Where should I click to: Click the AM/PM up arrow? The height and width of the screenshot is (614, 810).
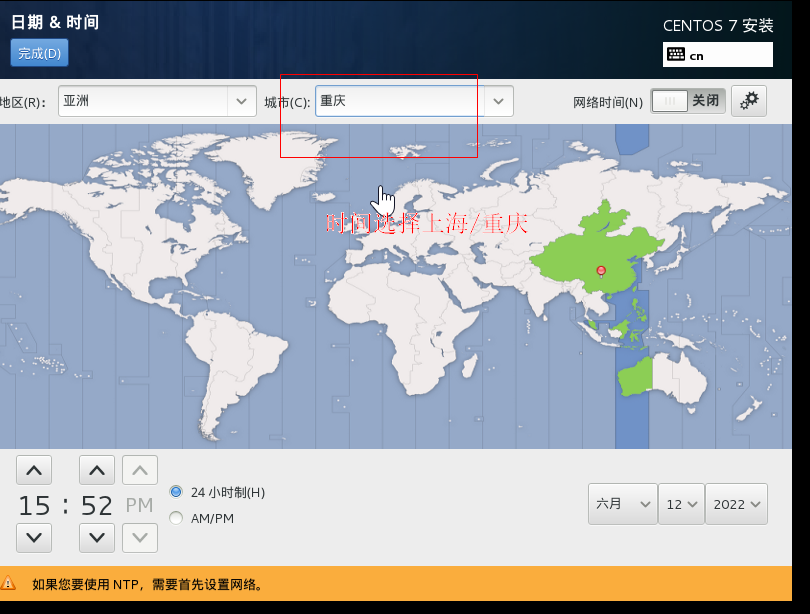(x=140, y=470)
